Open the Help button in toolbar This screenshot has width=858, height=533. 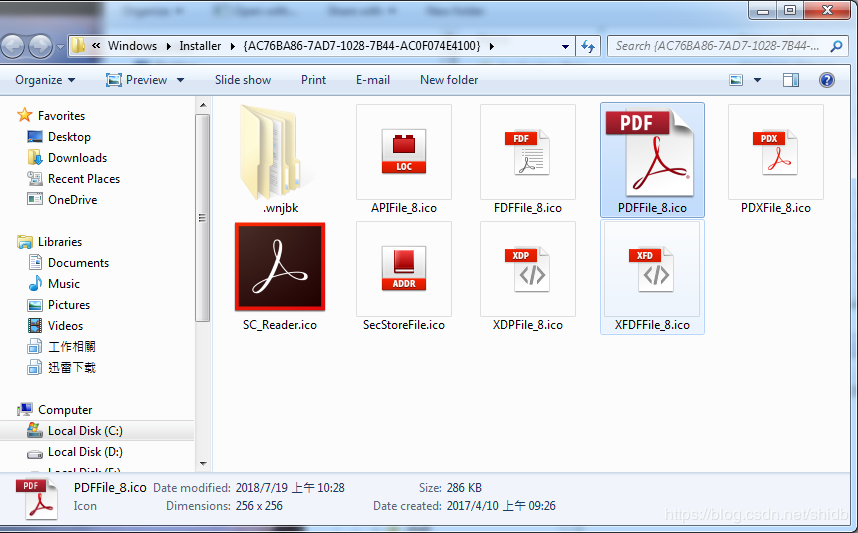point(827,80)
